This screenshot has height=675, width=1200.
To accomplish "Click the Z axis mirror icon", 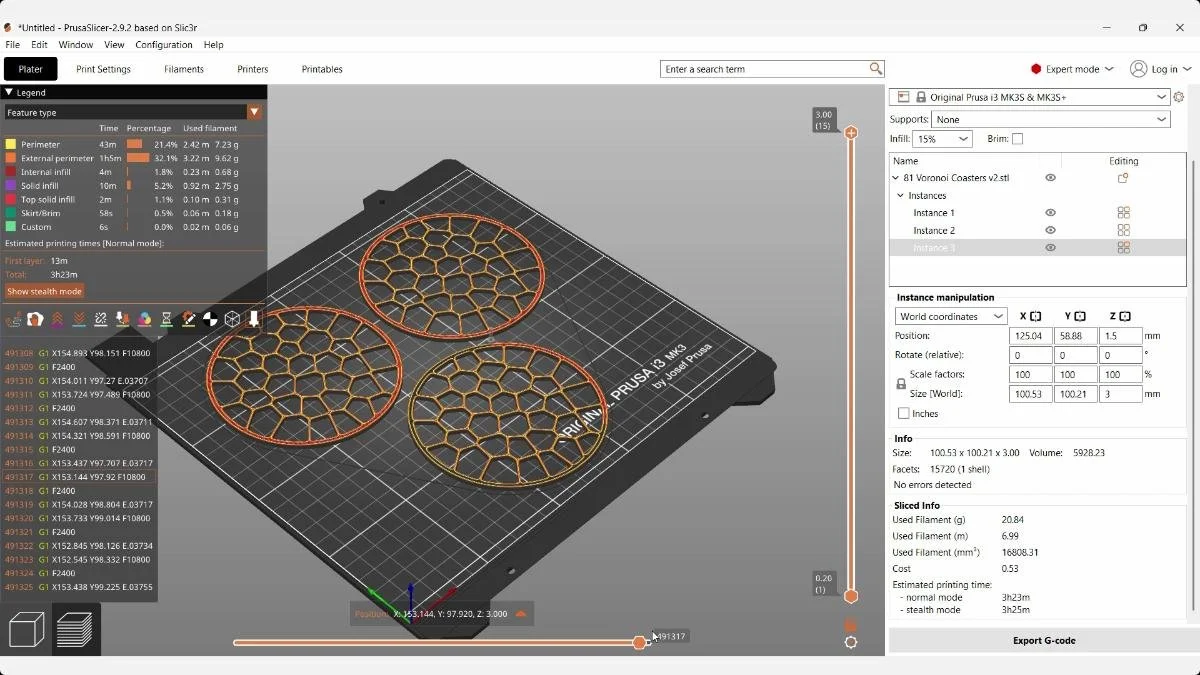I will click(x=1125, y=316).
